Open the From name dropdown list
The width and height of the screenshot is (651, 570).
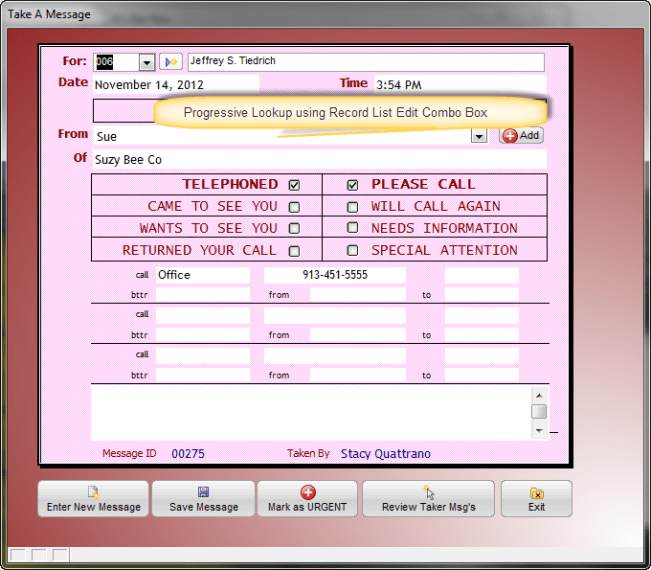pyautogui.click(x=479, y=136)
